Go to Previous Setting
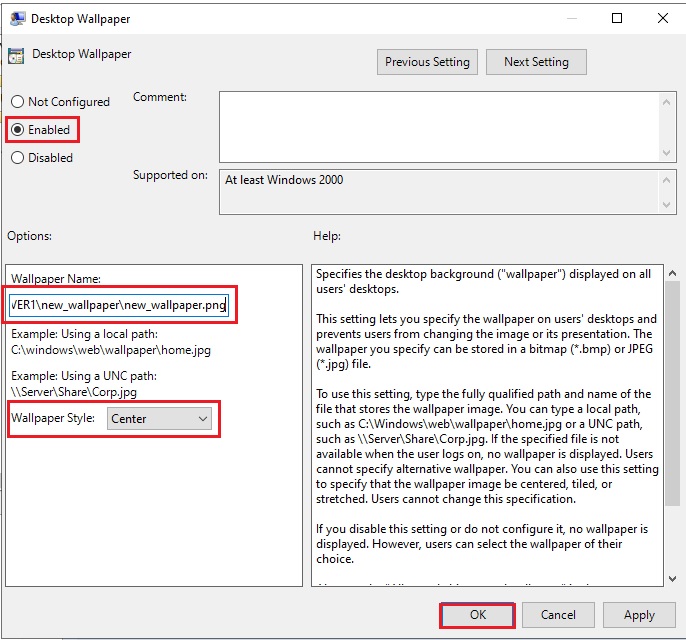This screenshot has height=640, width=686. point(427,62)
